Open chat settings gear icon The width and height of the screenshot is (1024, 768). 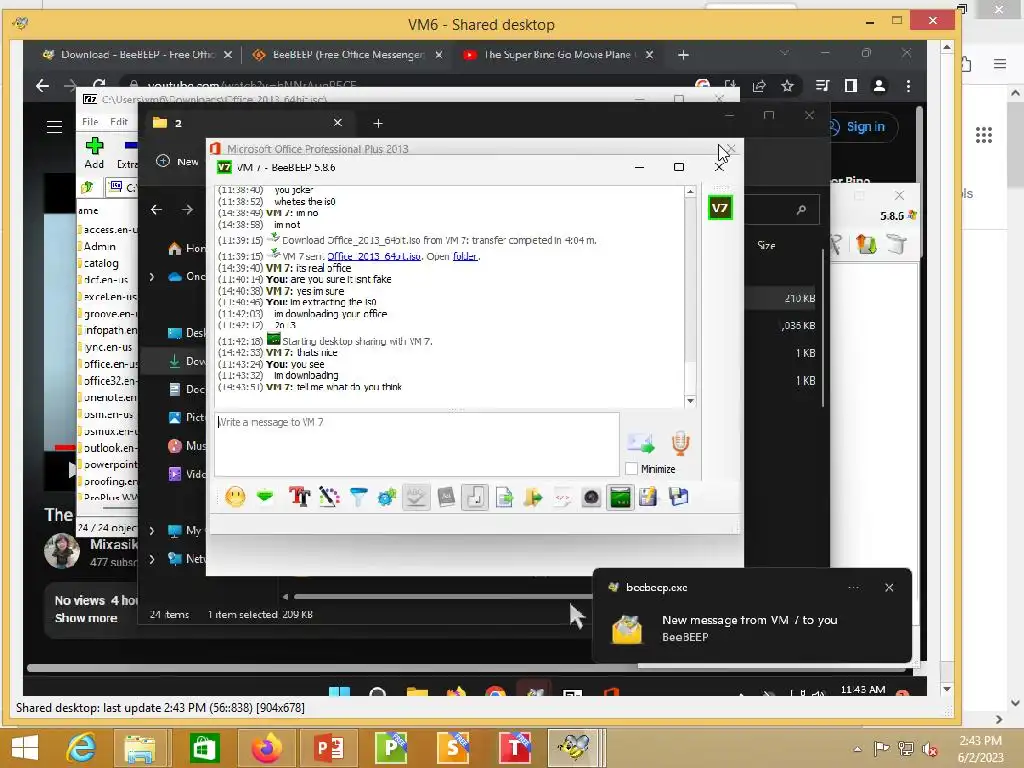[x=387, y=497]
